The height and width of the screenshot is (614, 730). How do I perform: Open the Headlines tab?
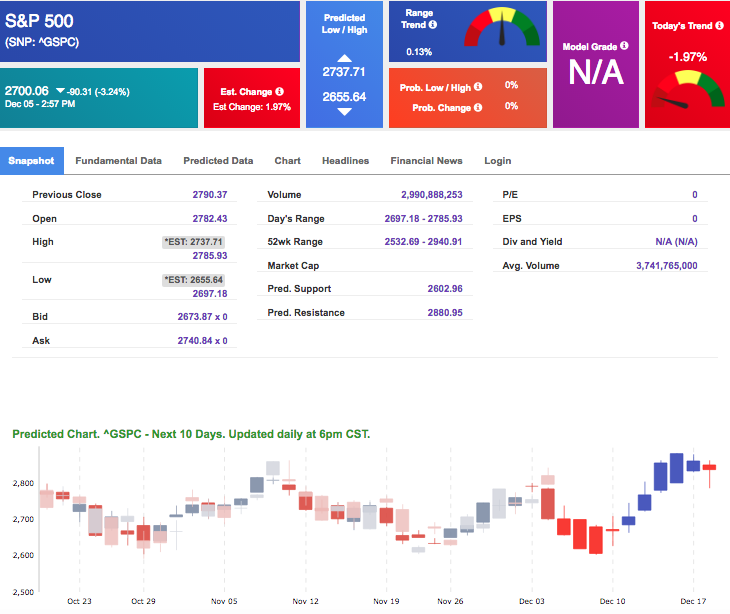pos(345,161)
